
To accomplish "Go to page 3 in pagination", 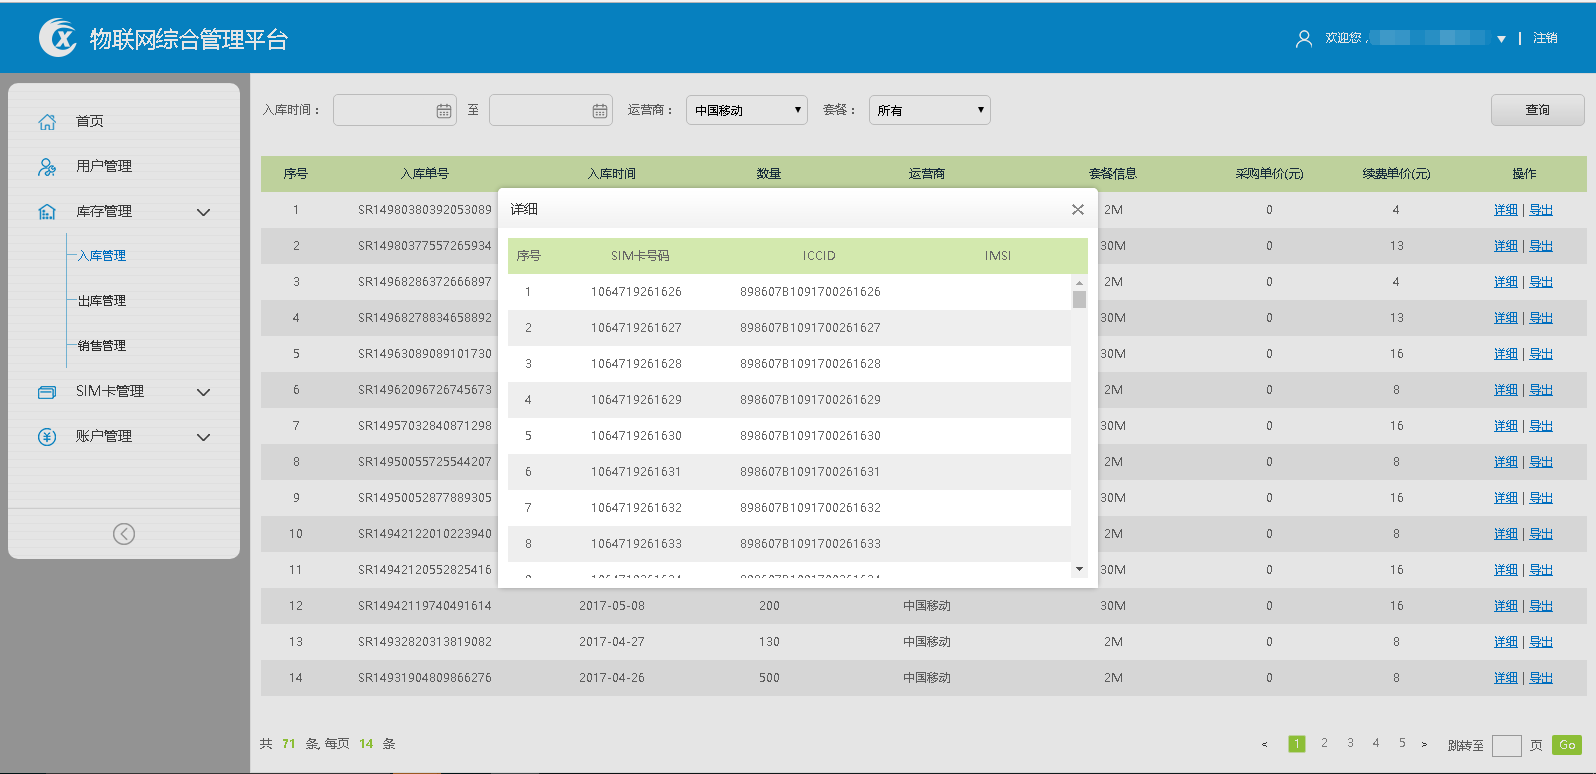I will tap(1350, 743).
